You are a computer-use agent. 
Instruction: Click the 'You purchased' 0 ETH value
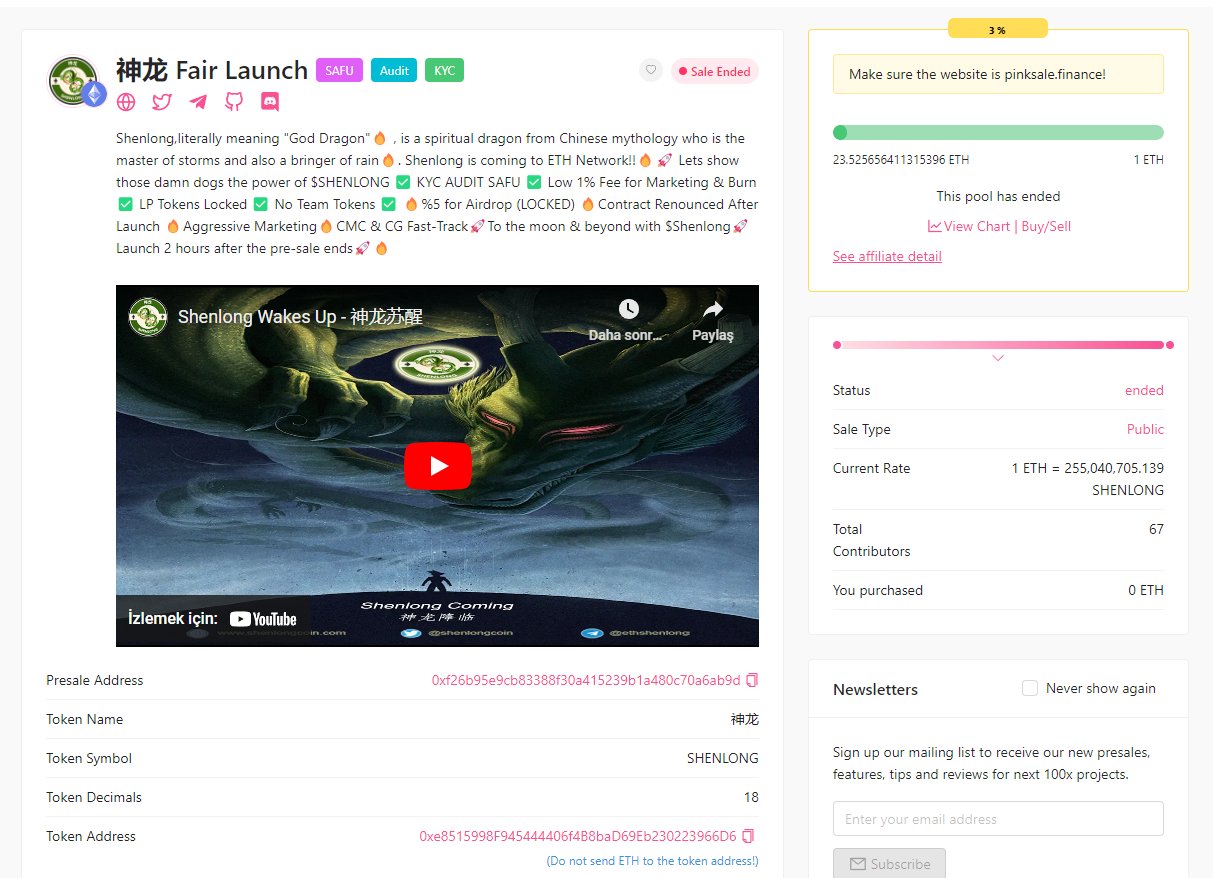[1146, 590]
